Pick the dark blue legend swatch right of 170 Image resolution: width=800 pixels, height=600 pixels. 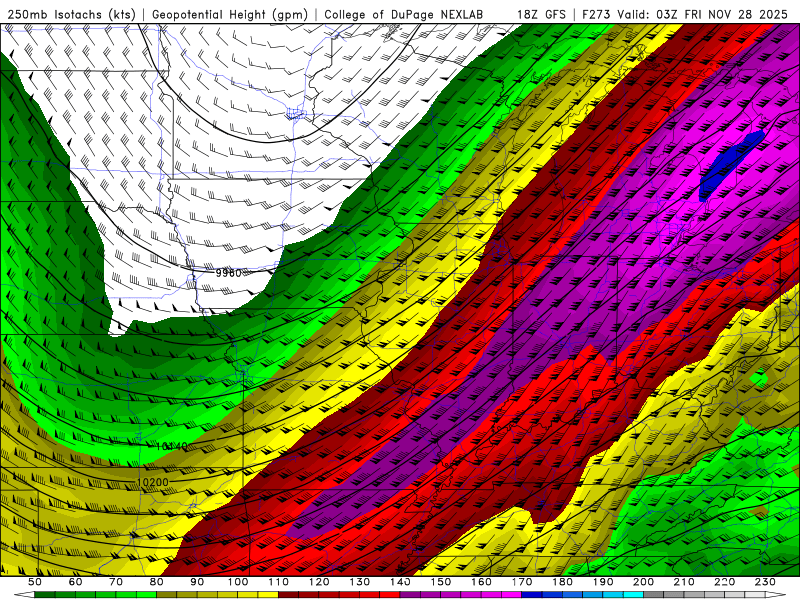(532, 595)
